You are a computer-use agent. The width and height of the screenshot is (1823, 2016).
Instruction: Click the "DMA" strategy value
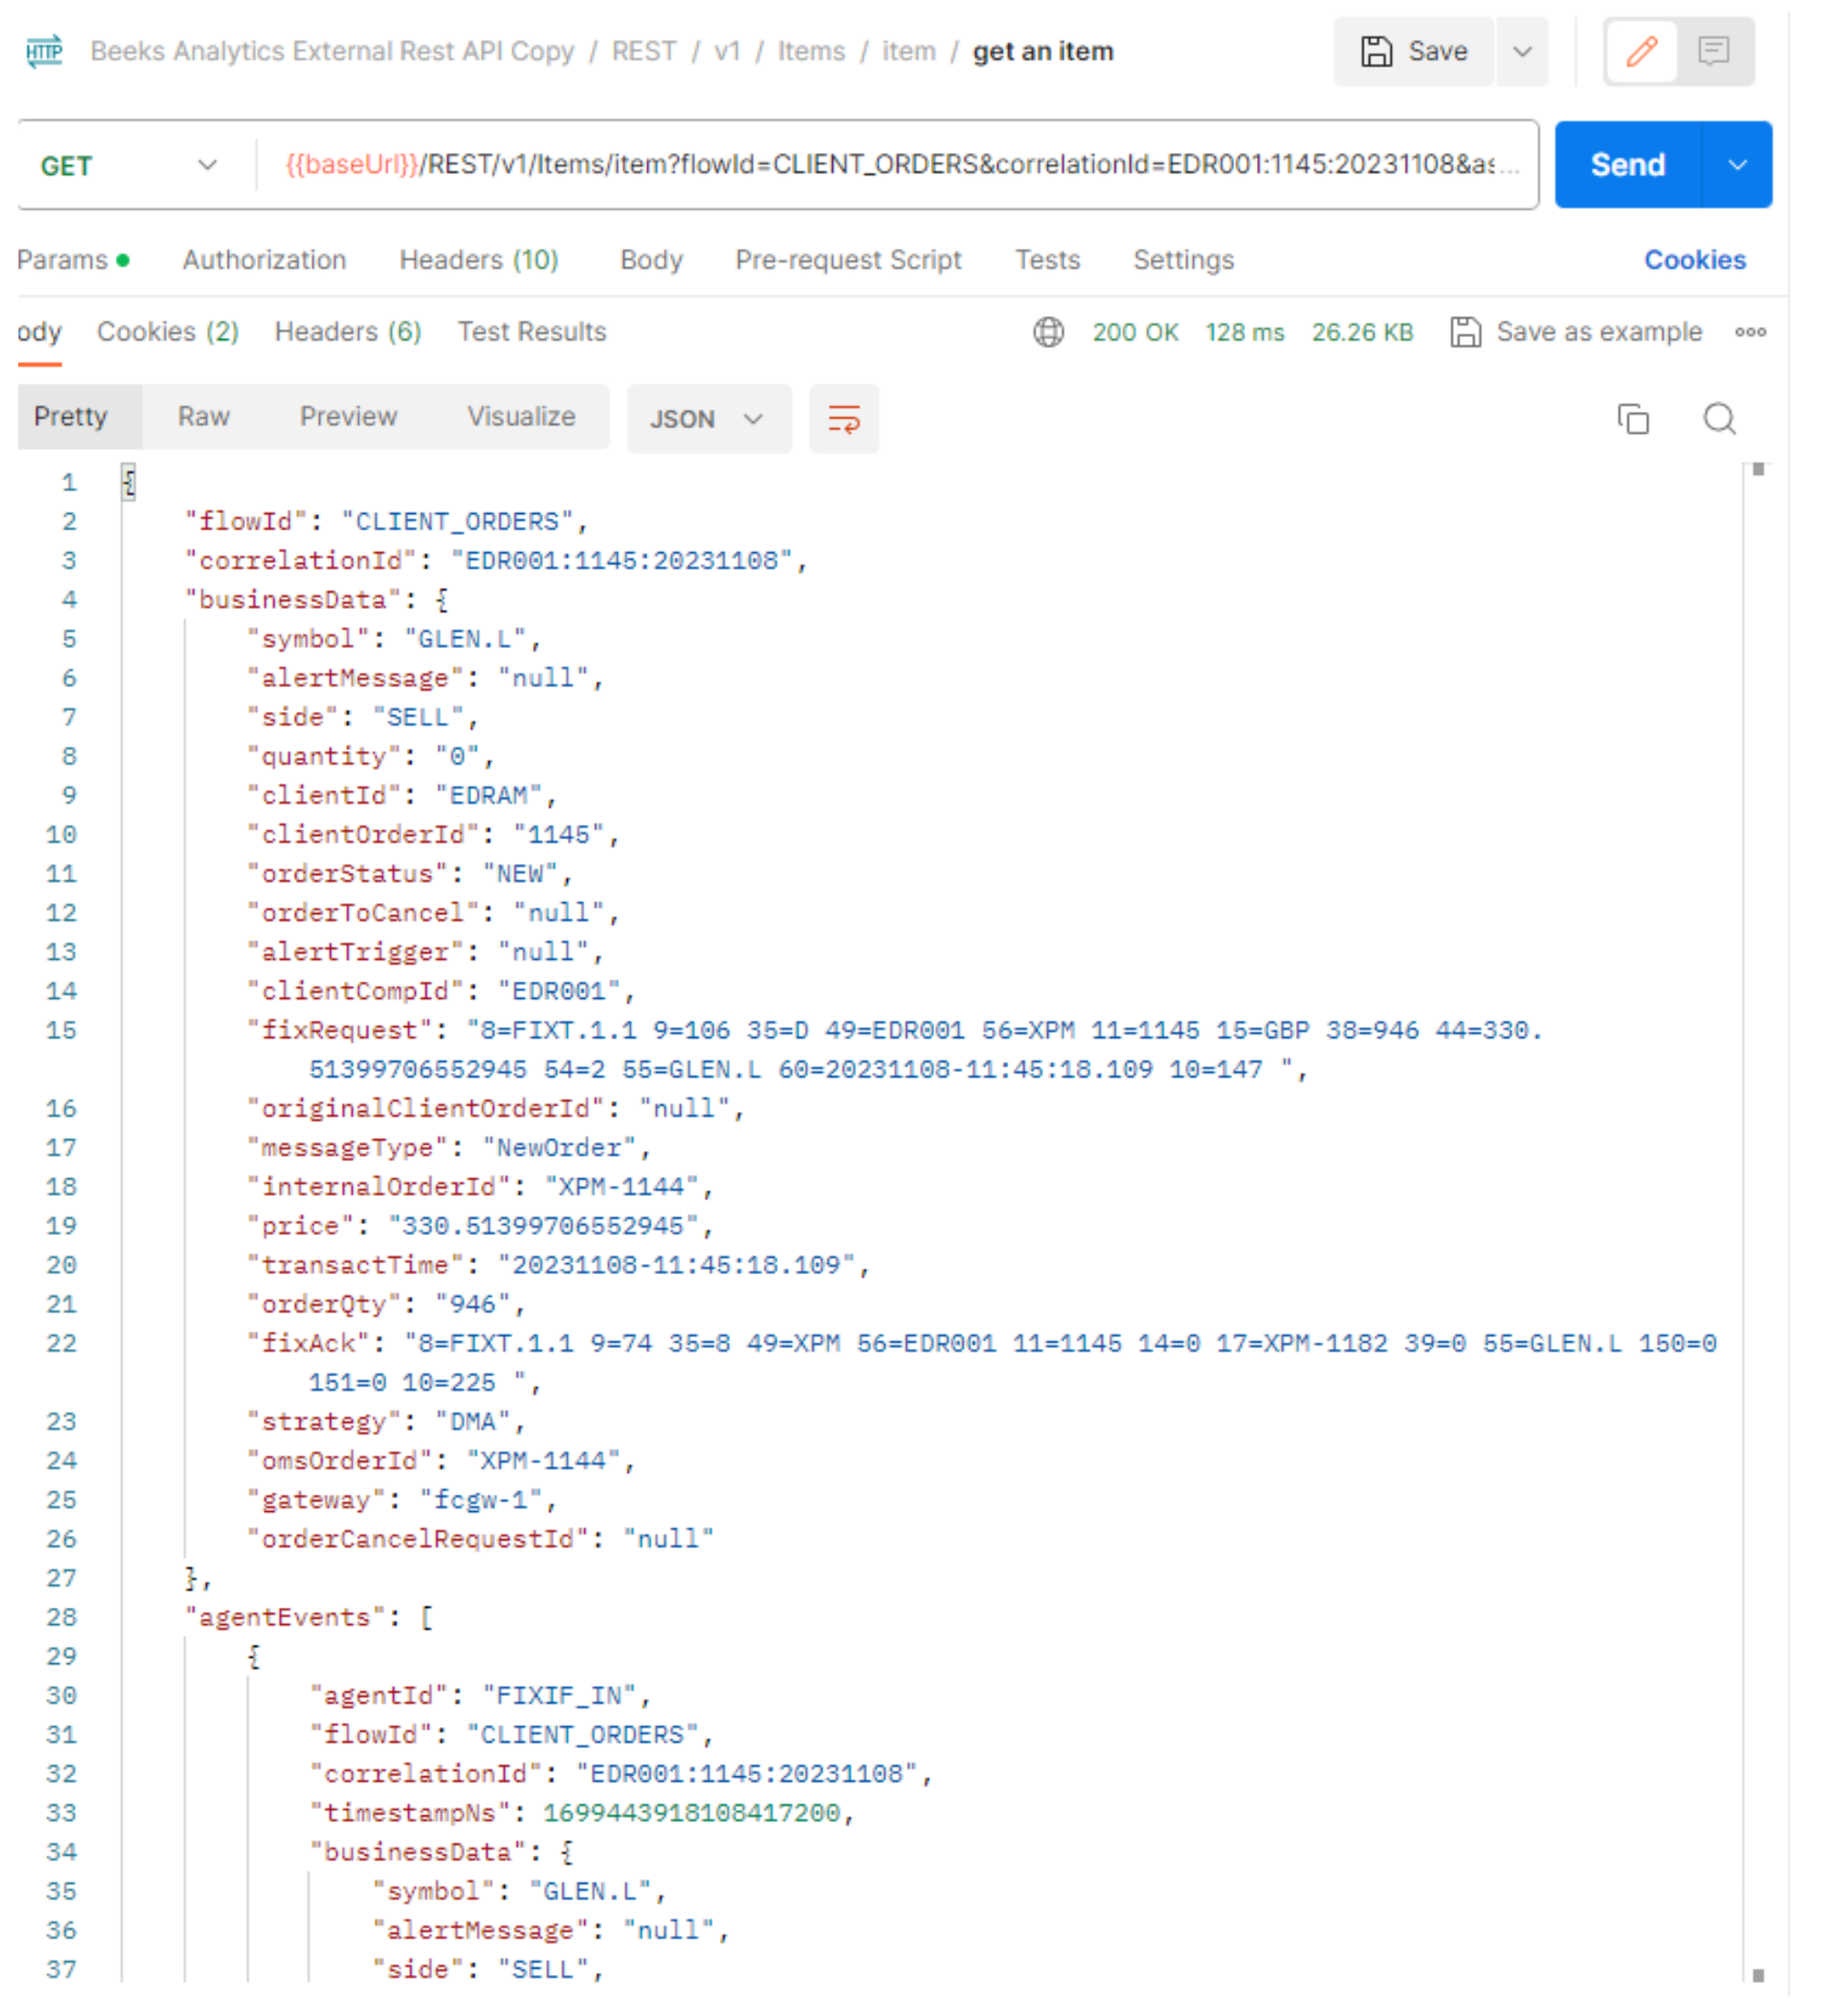473,1422
